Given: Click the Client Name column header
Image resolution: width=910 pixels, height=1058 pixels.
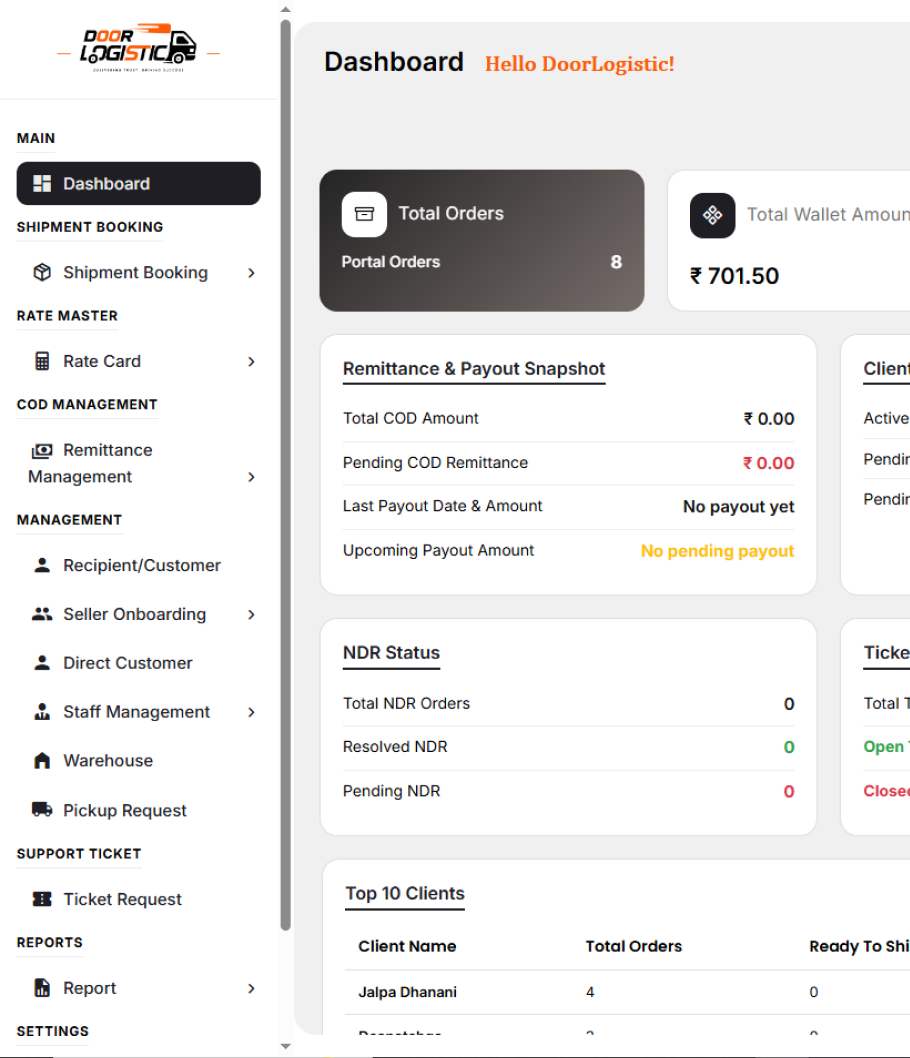Looking at the screenshot, I should (x=407, y=946).
